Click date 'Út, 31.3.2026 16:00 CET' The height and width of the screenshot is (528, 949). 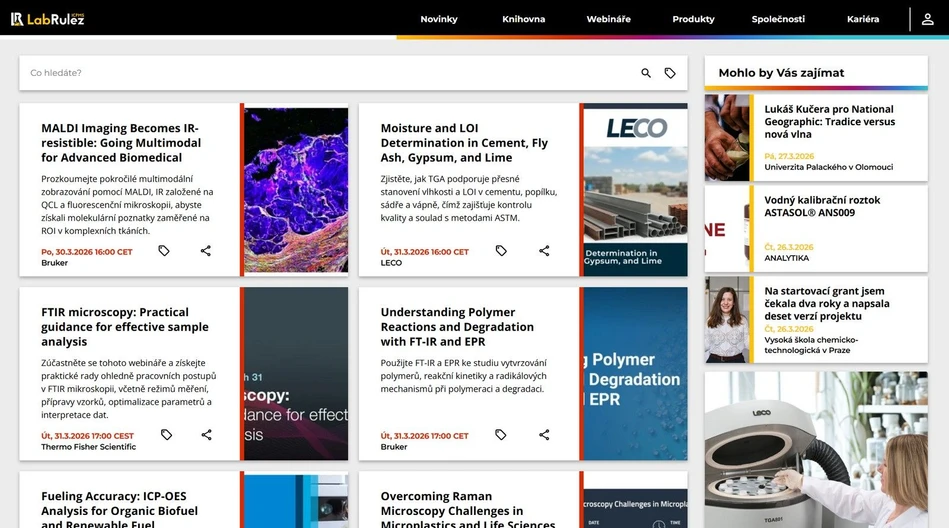pyautogui.click(x=424, y=252)
